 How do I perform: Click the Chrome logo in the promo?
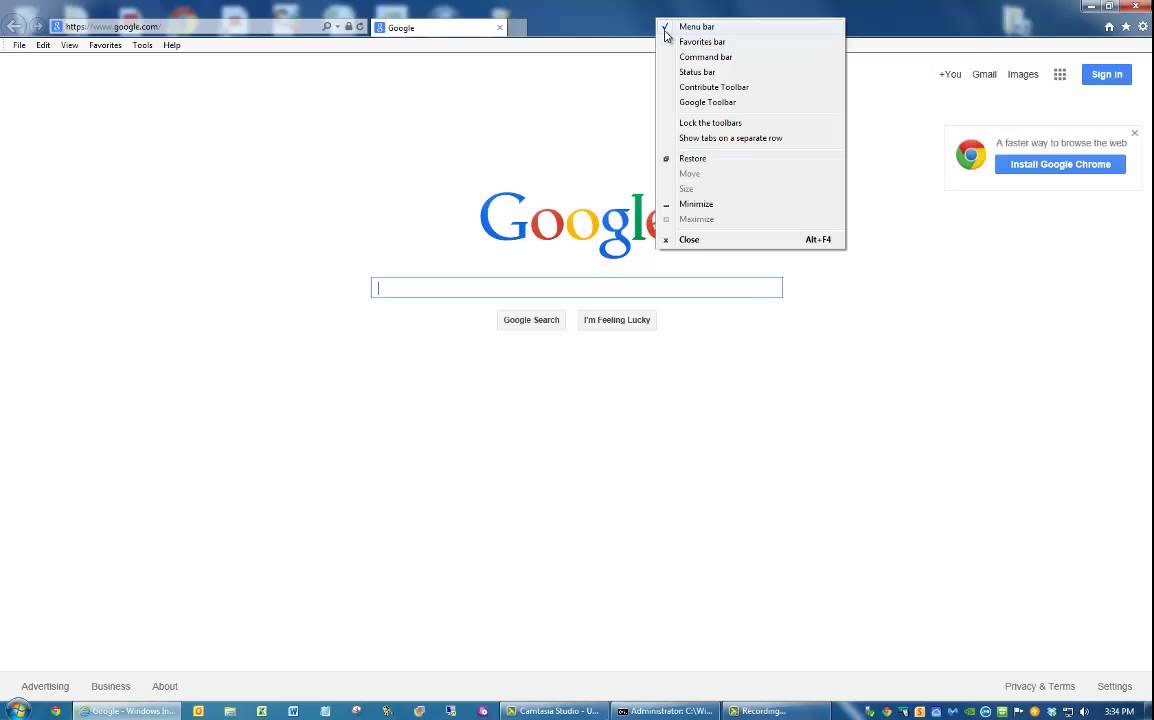pyautogui.click(x=971, y=155)
